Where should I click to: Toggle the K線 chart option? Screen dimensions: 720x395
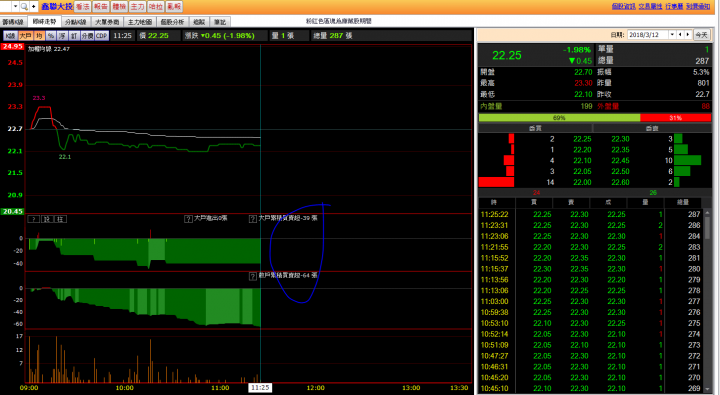pos(11,35)
